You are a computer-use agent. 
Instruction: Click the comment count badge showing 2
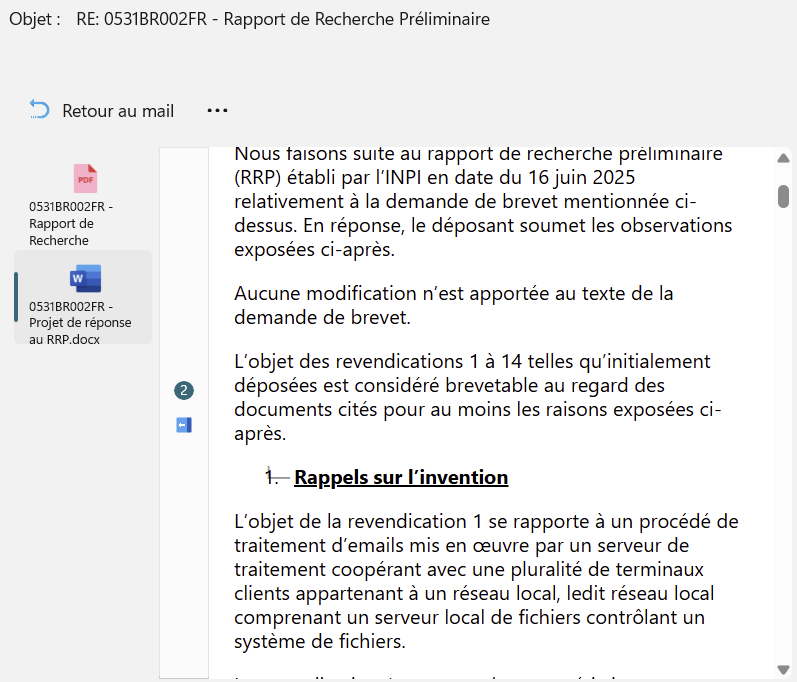(183, 391)
